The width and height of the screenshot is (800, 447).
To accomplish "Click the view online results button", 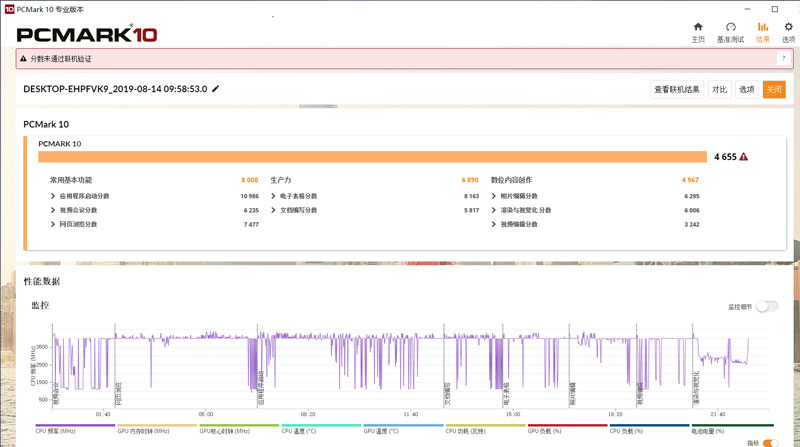I will [677, 89].
